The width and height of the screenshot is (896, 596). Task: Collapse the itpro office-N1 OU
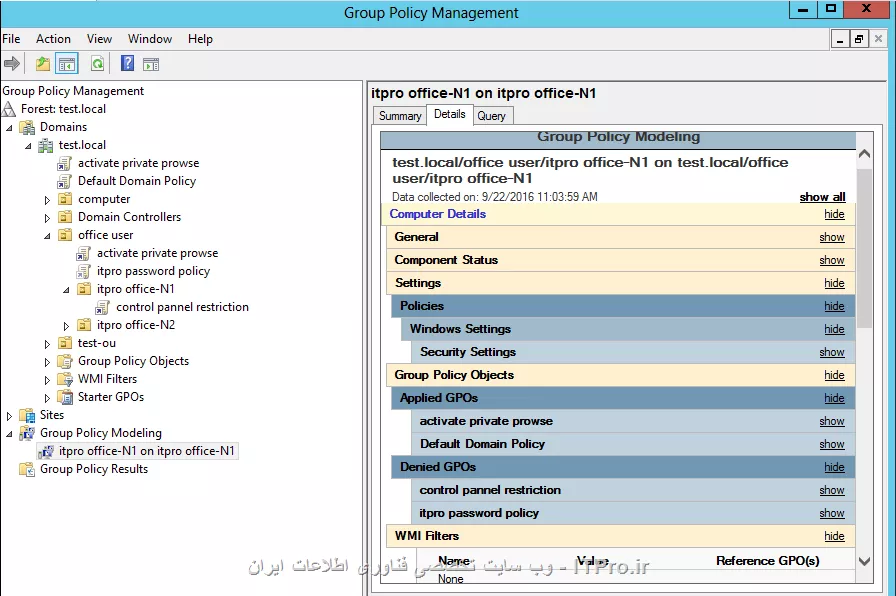click(x=66, y=290)
